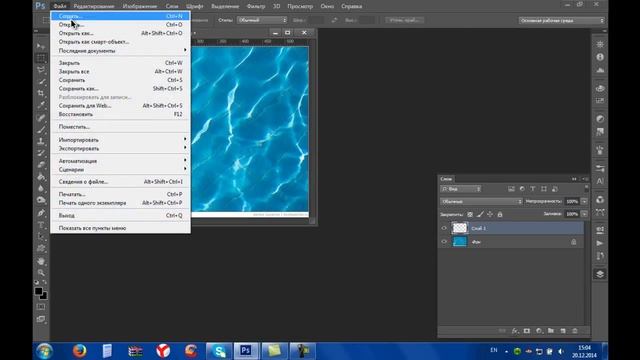Expand Экспортировать submenu
The width and height of the screenshot is (640, 360).
(120, 149)
